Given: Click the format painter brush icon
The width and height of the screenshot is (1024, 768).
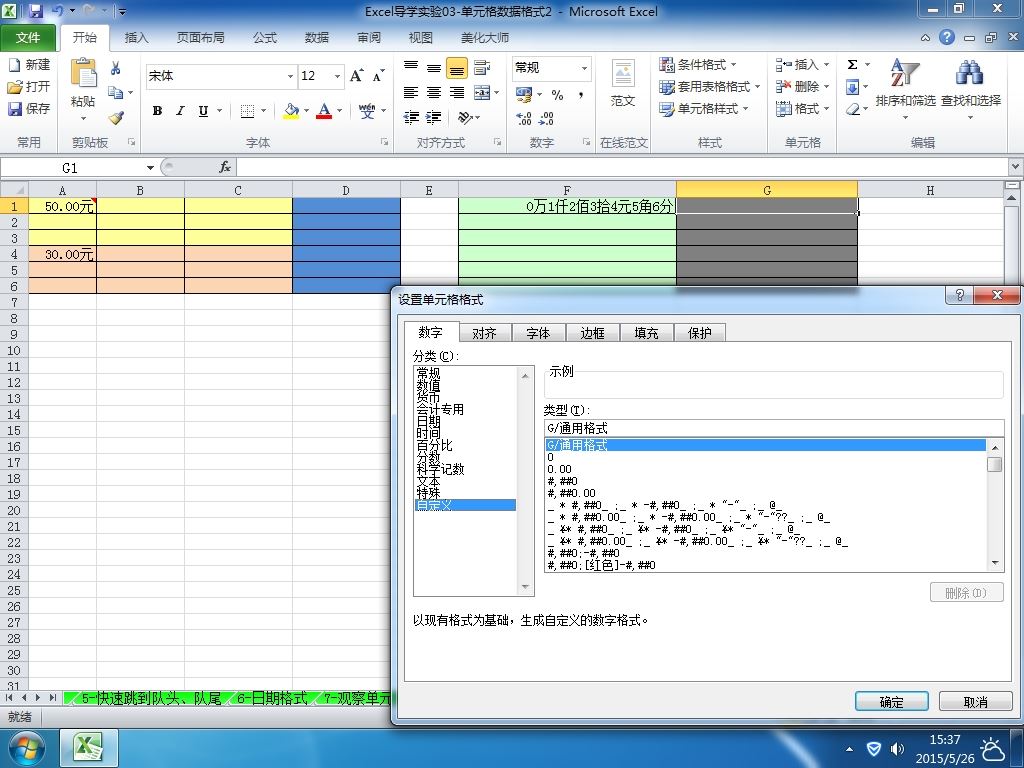Looking at the screenshot, I should tap(116, 118).
